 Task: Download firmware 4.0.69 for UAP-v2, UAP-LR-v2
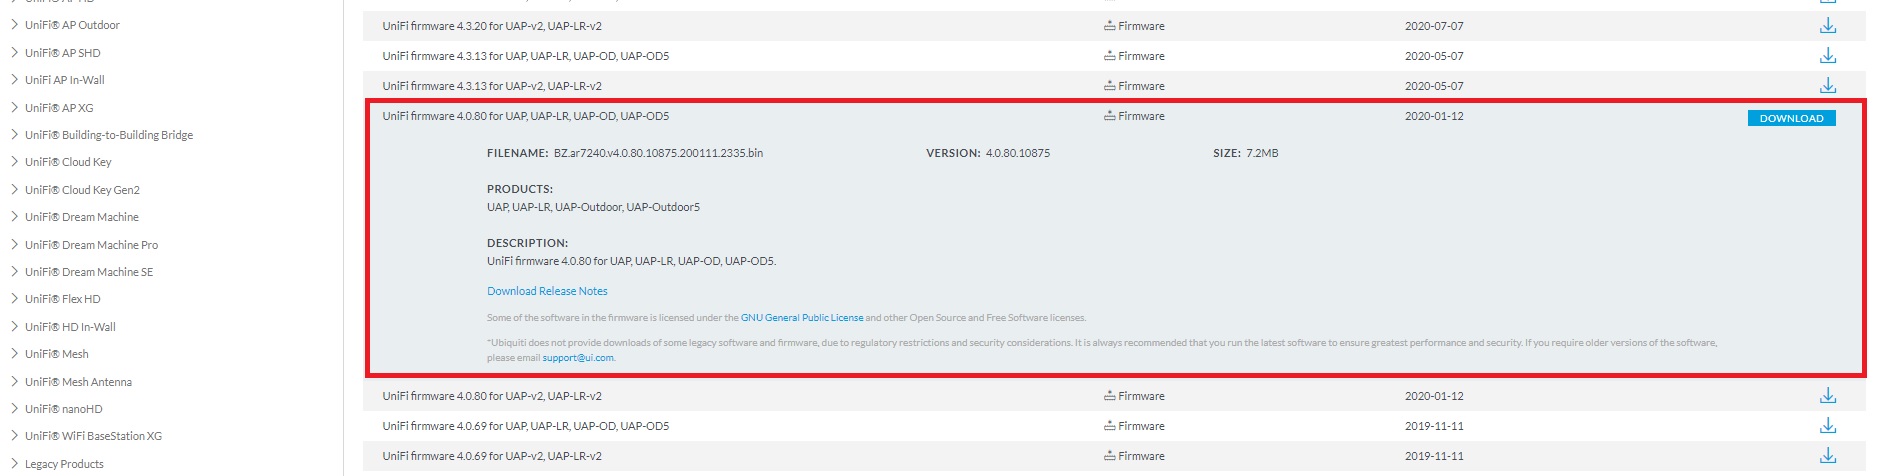click(1827, 456)
